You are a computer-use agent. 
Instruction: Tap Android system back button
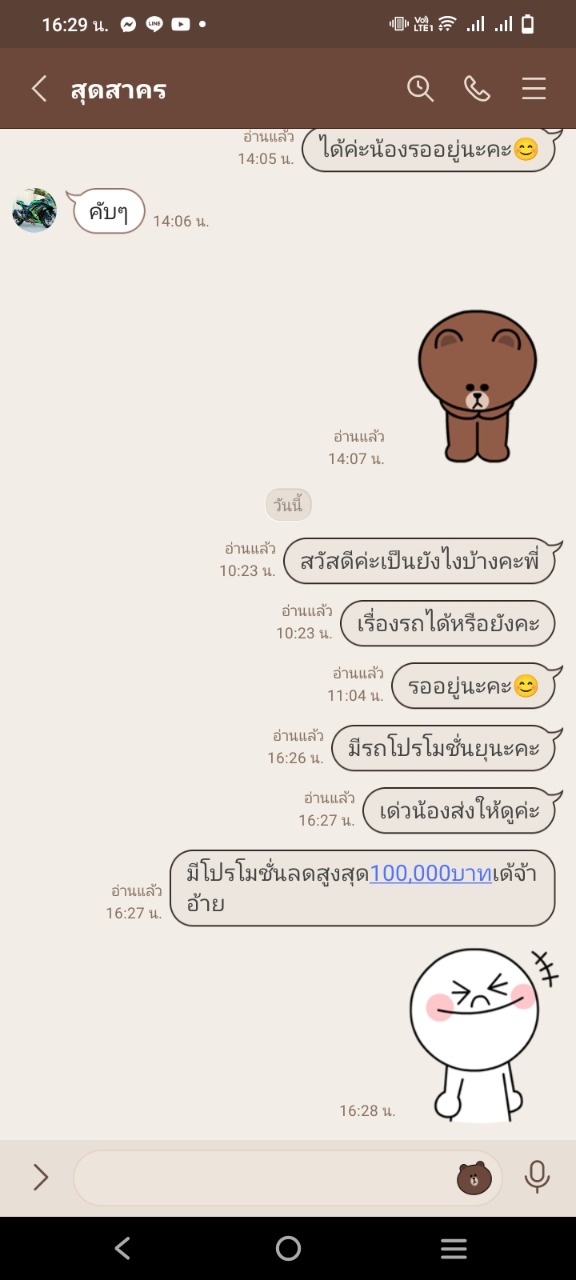coord(122,1248)
